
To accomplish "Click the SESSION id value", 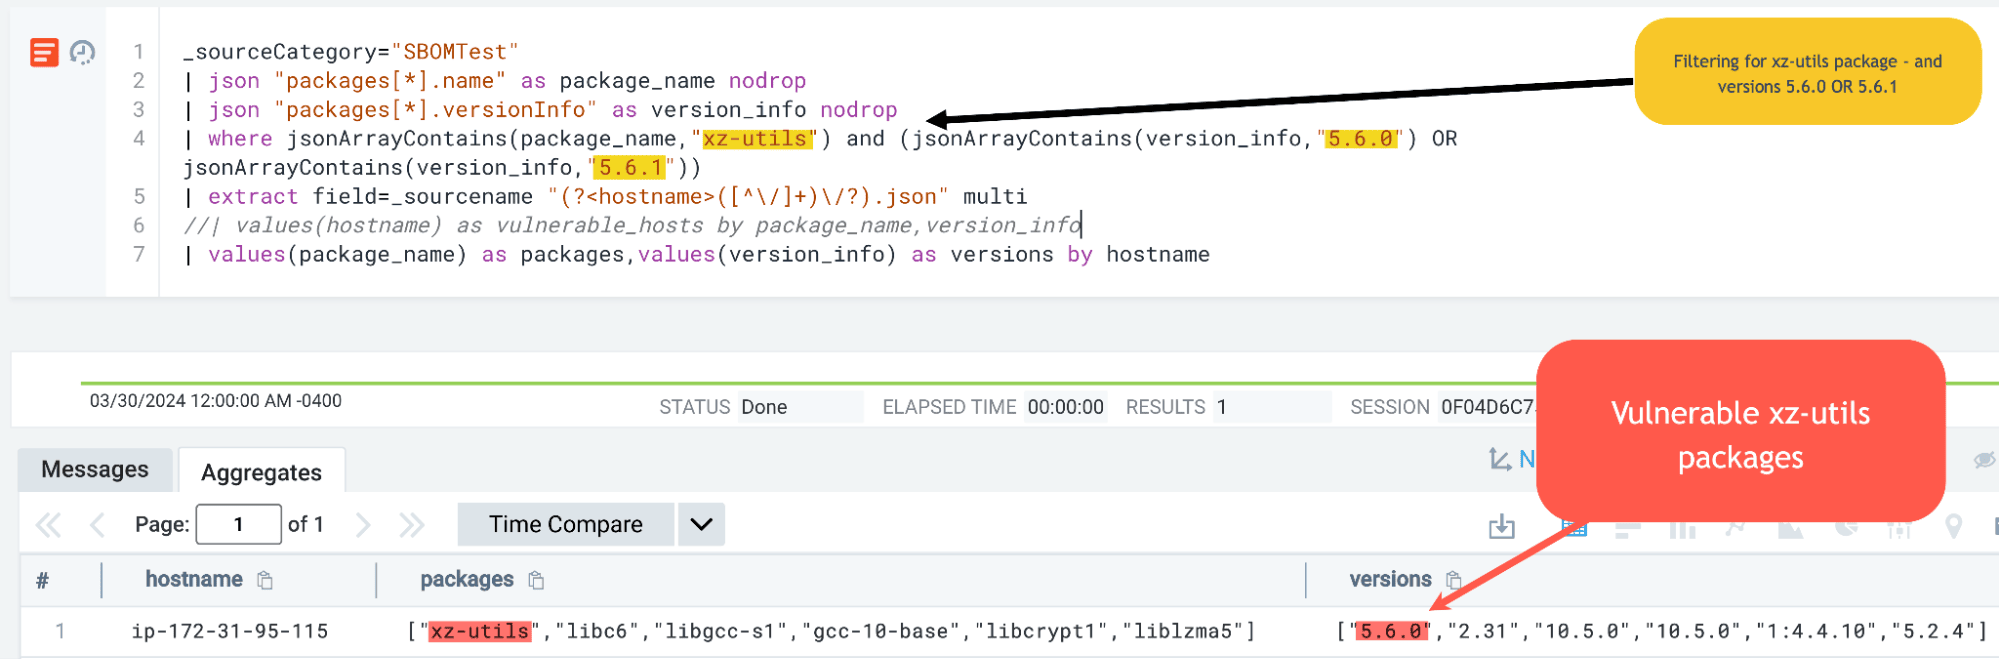I will (x=1487, y=407).
